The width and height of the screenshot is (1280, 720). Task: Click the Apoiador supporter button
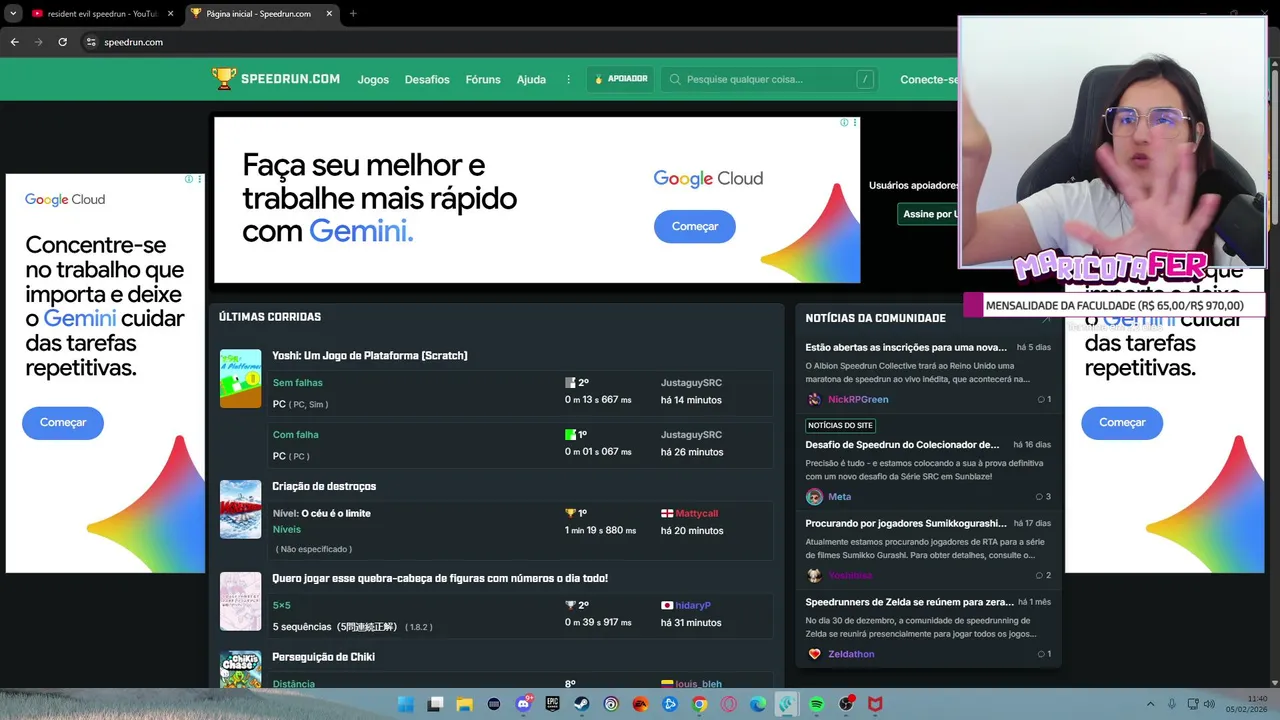[x=620, y=79]
